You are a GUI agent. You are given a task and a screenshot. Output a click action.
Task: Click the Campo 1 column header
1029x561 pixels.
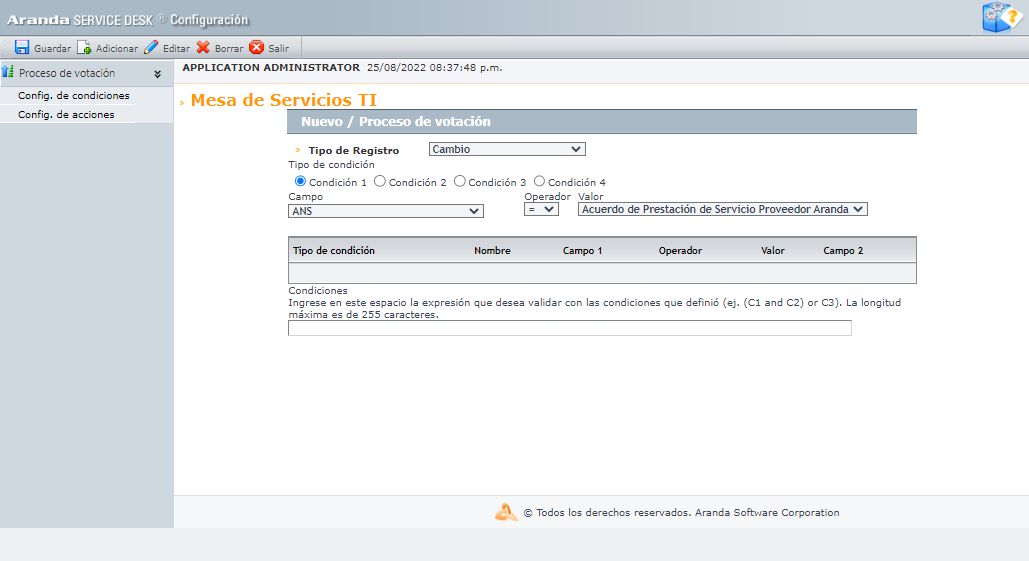click(x=582, y=251)
